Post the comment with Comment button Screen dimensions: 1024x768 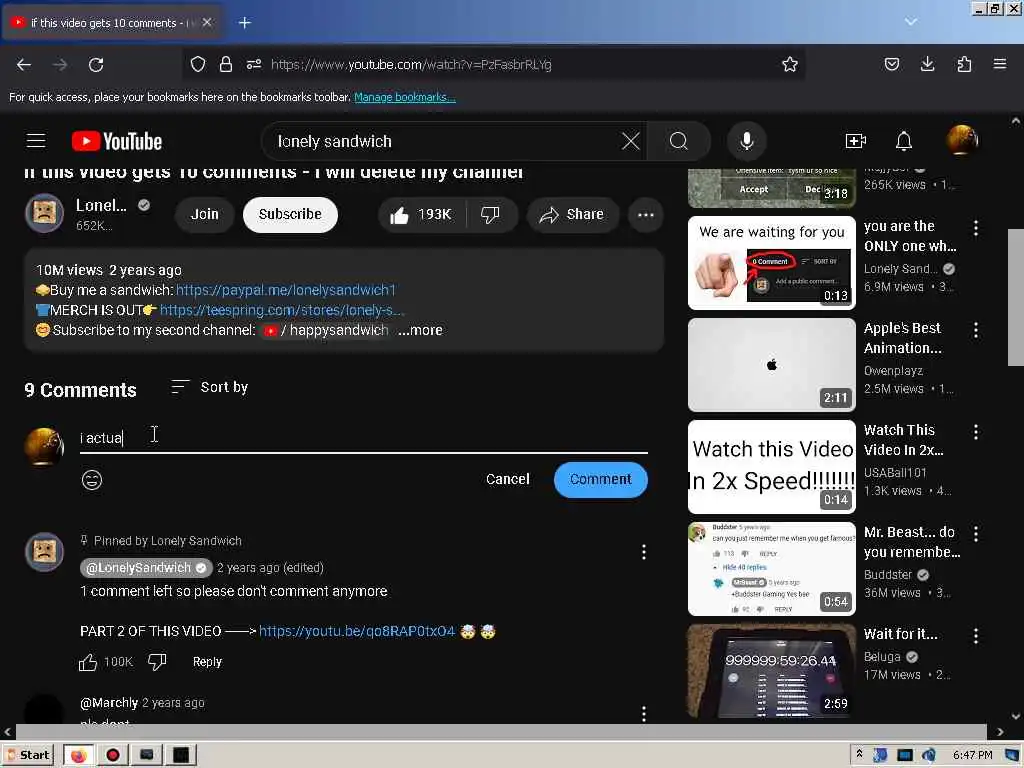[x=600, y=479]
